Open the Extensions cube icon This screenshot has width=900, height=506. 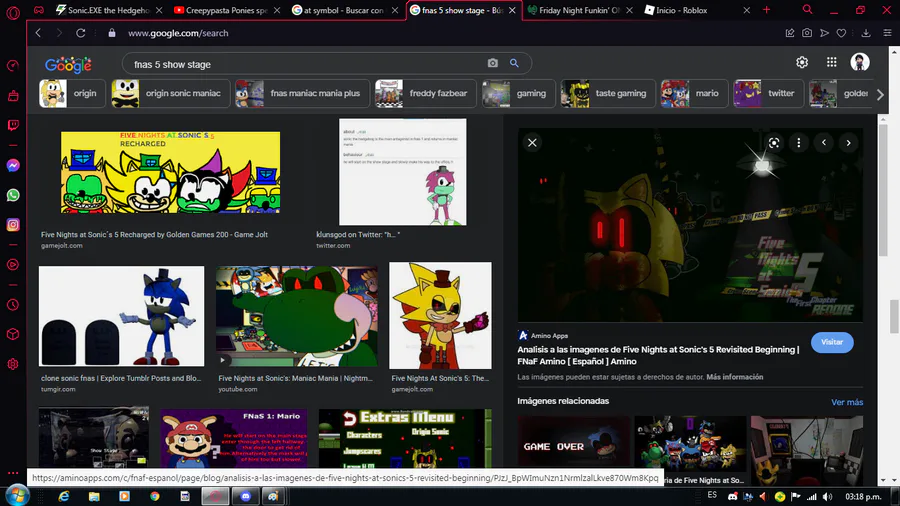pos(13,334)
